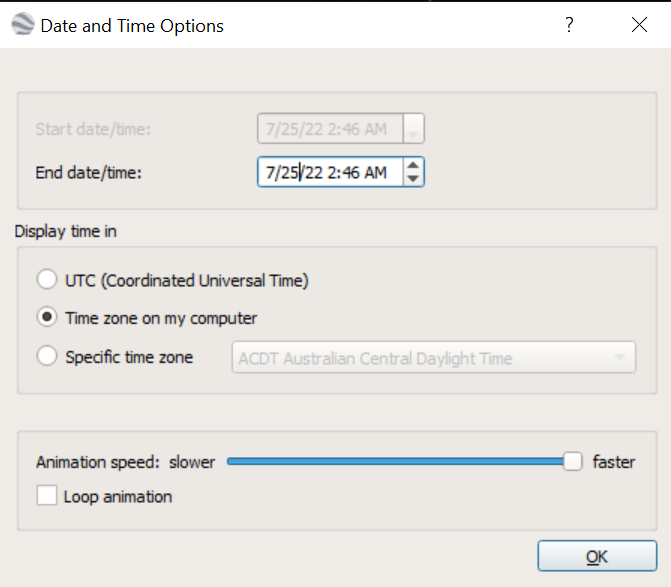This screenshot has width=671, height=587.
Task: Click the Start date/time spinner arrows
Action: tap(413, 129)
